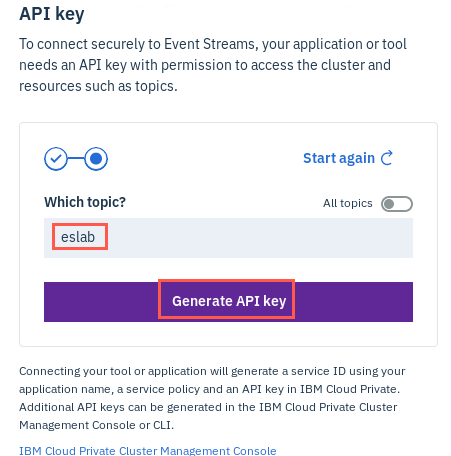Viewport: 451px width, 456px height.
Task: Click the completed step checkmark icon
Action: [56, 159]
